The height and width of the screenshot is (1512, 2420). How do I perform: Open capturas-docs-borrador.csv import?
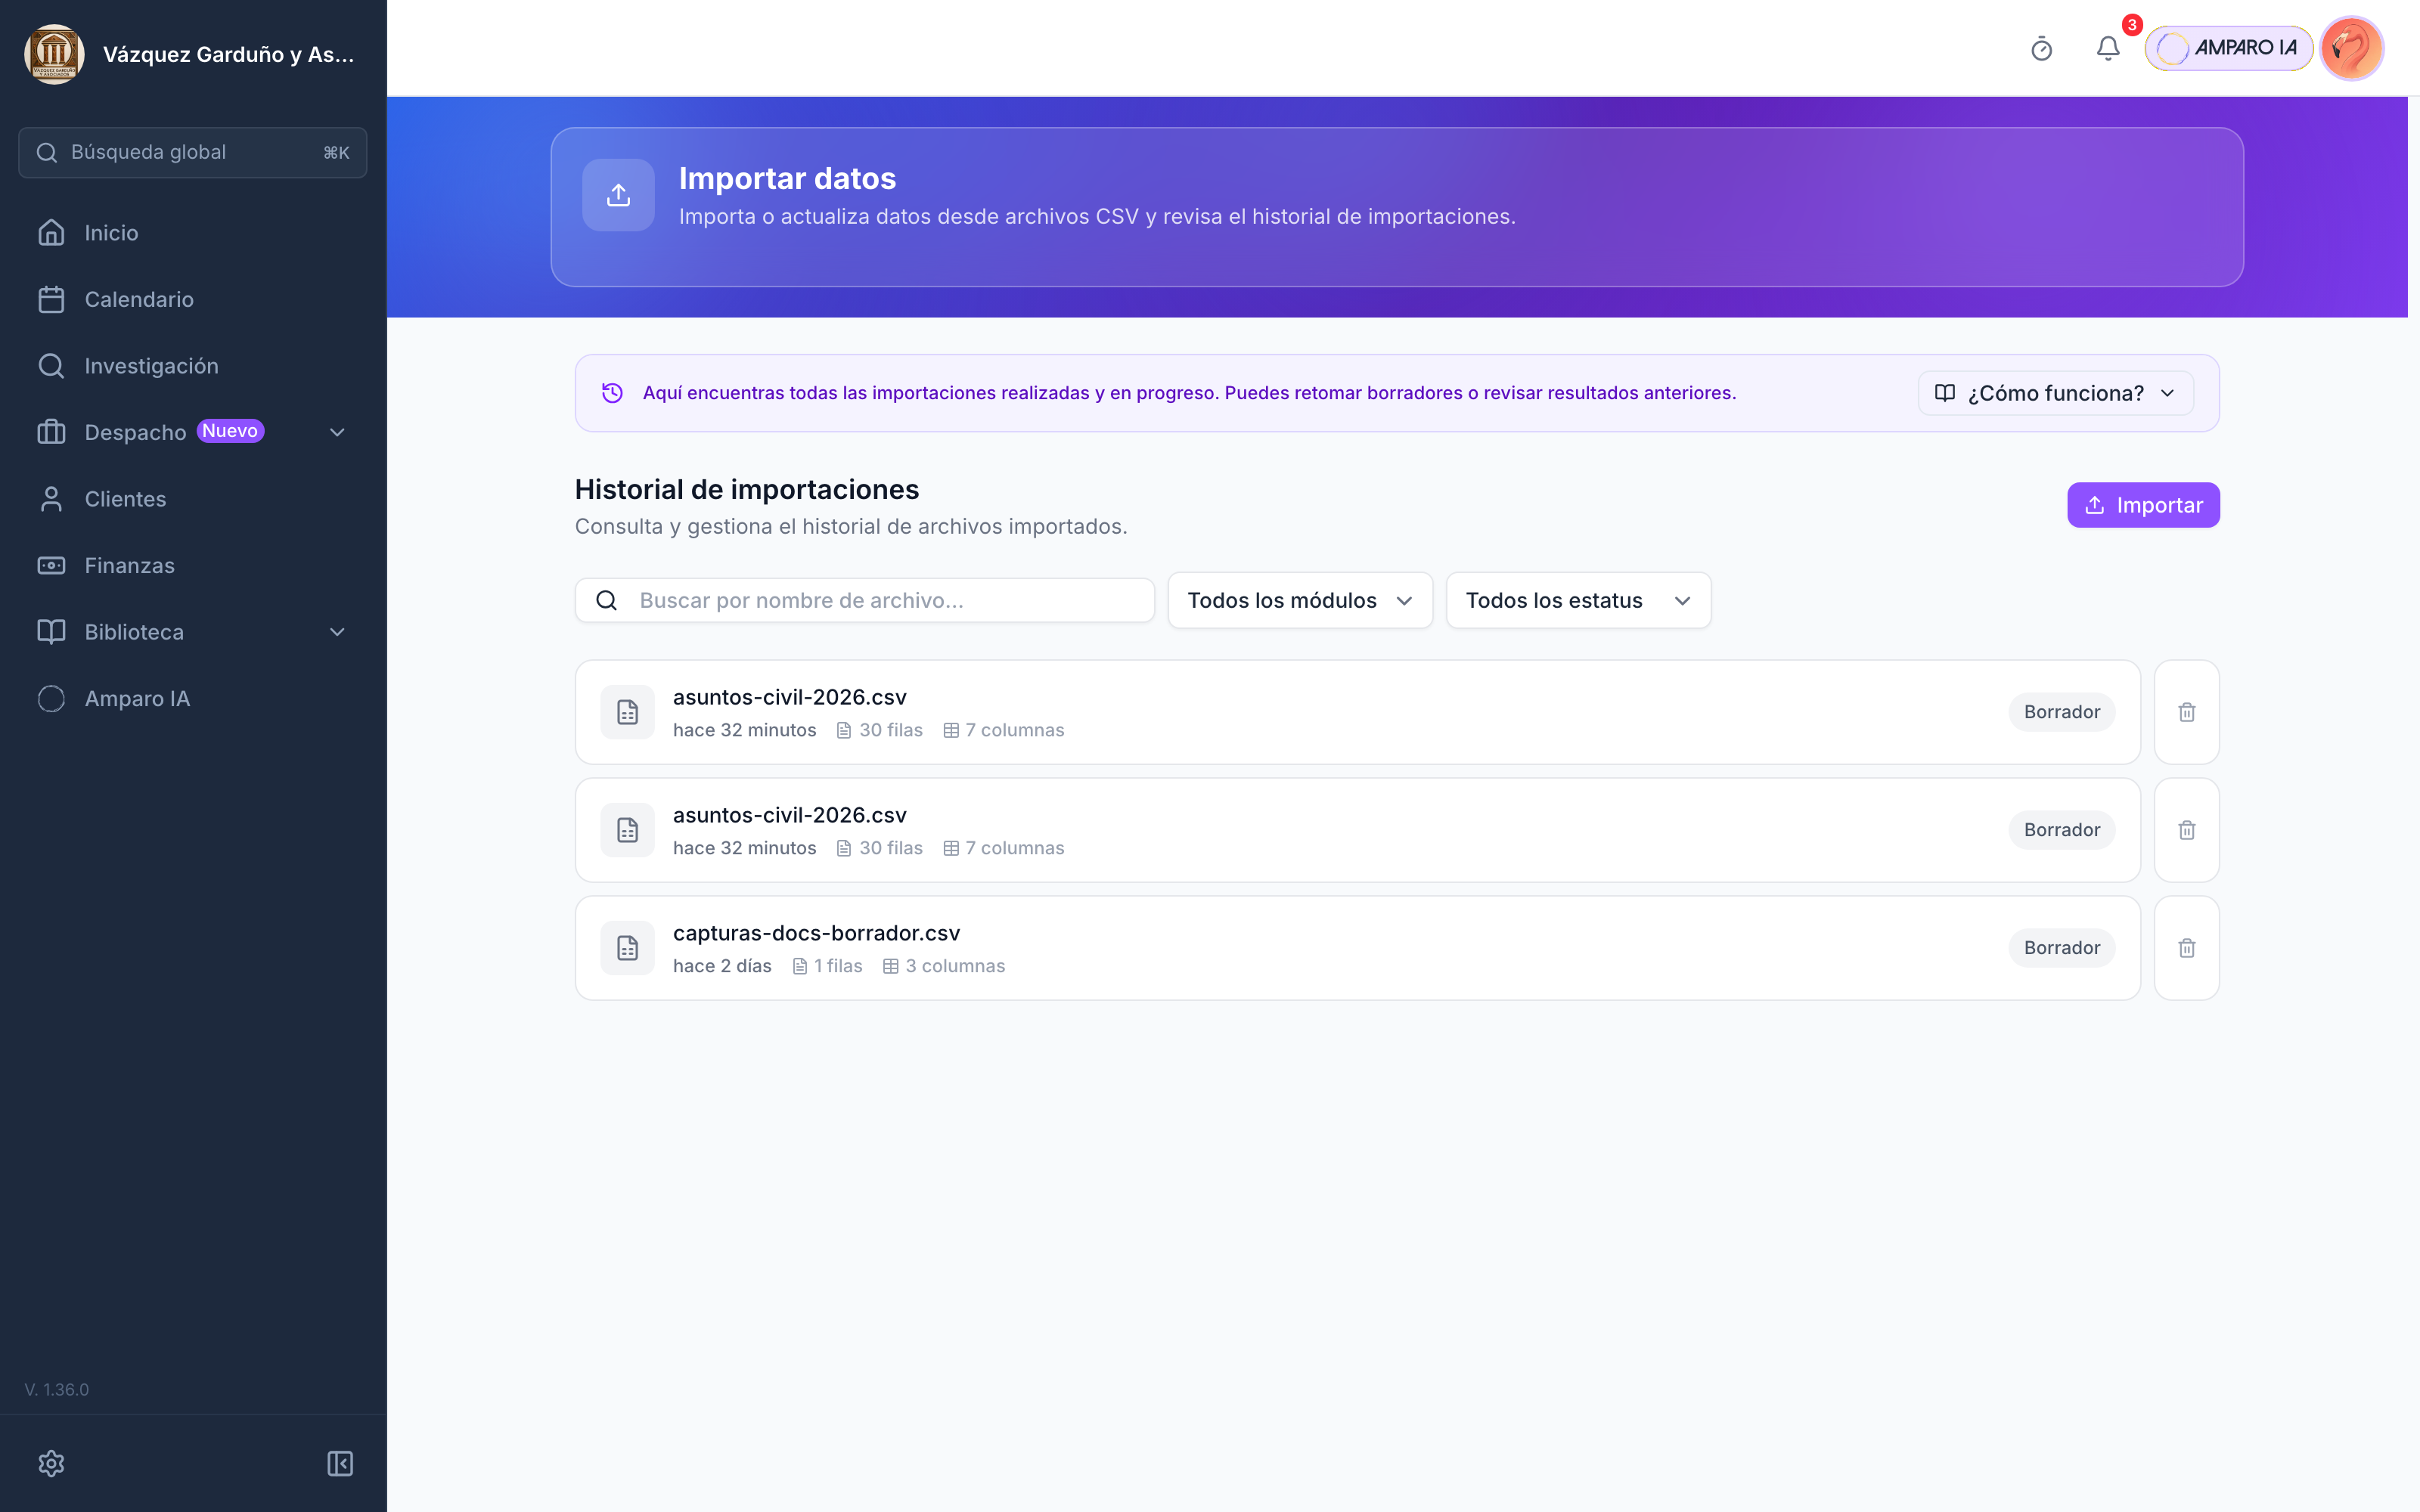click(x=1357, y=948)
